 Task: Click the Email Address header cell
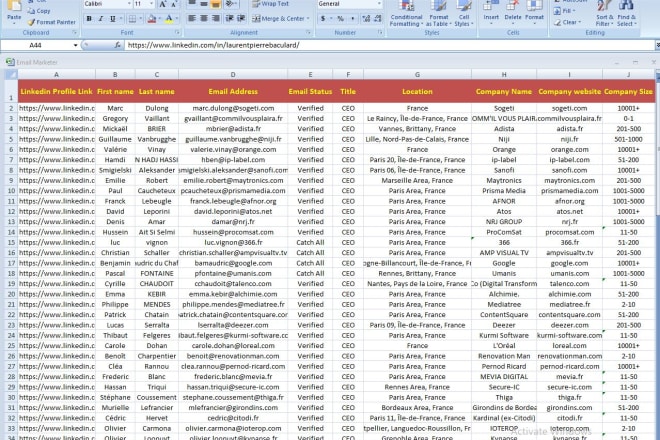(233, 91)
